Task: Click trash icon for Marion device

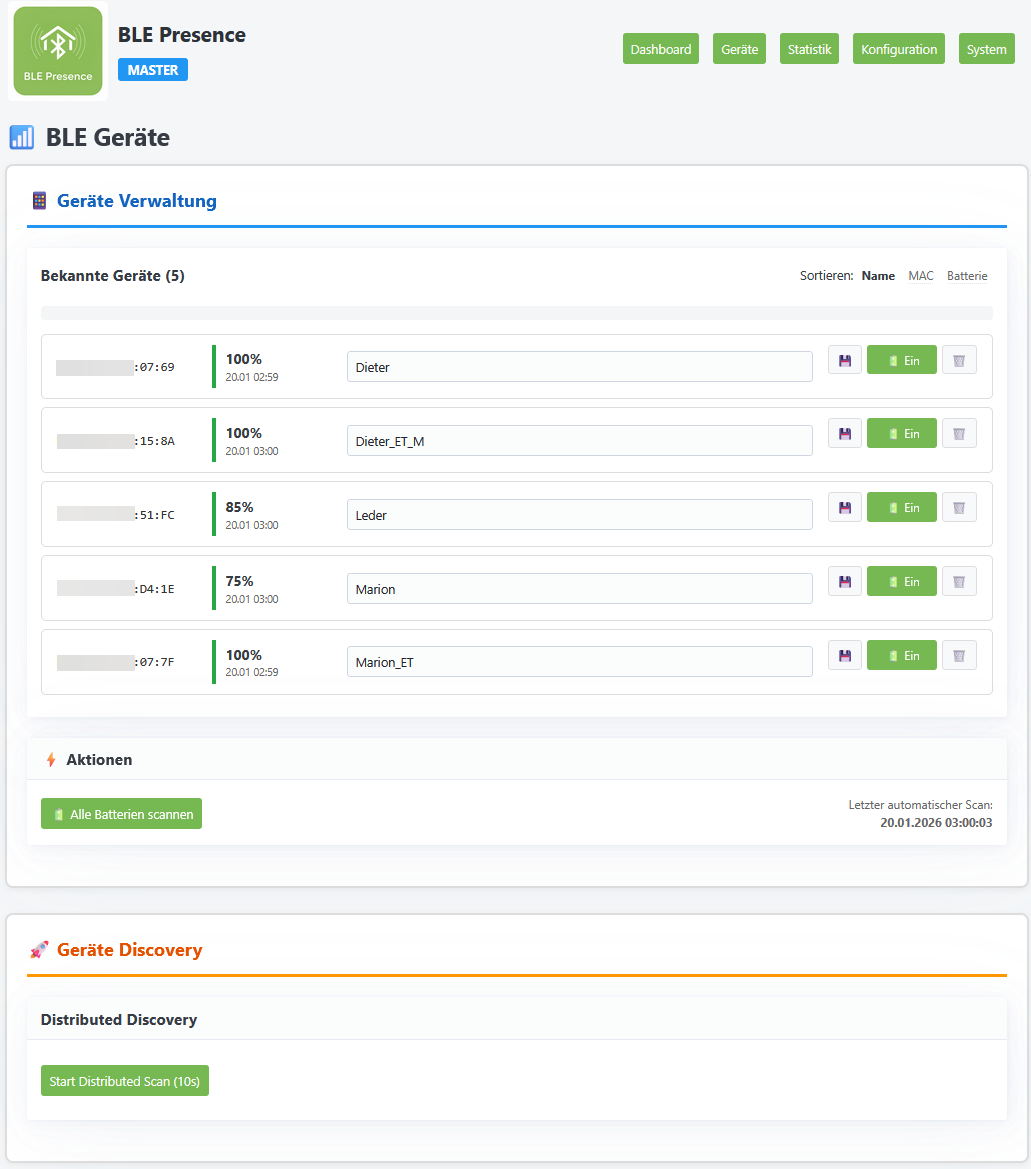Action: 959,582
